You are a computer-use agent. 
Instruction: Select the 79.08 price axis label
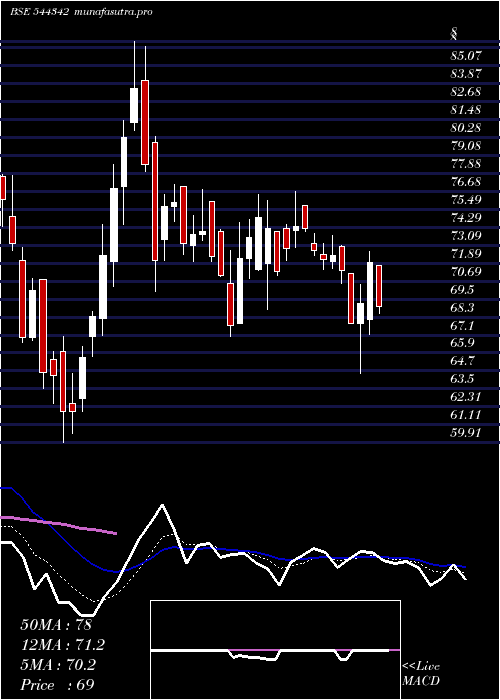pyautogui.click(x=466, y=146)
